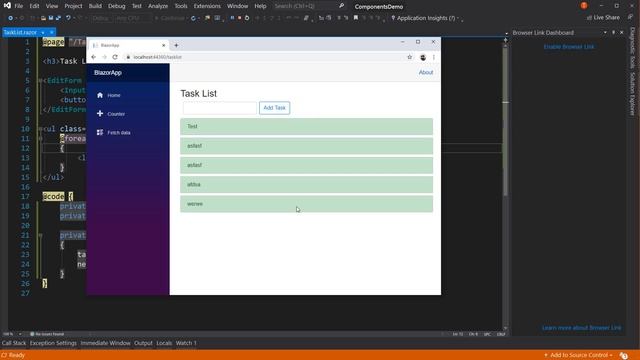Click the Continue debug button
The image size is (640, 360).
tap(170, 18)
